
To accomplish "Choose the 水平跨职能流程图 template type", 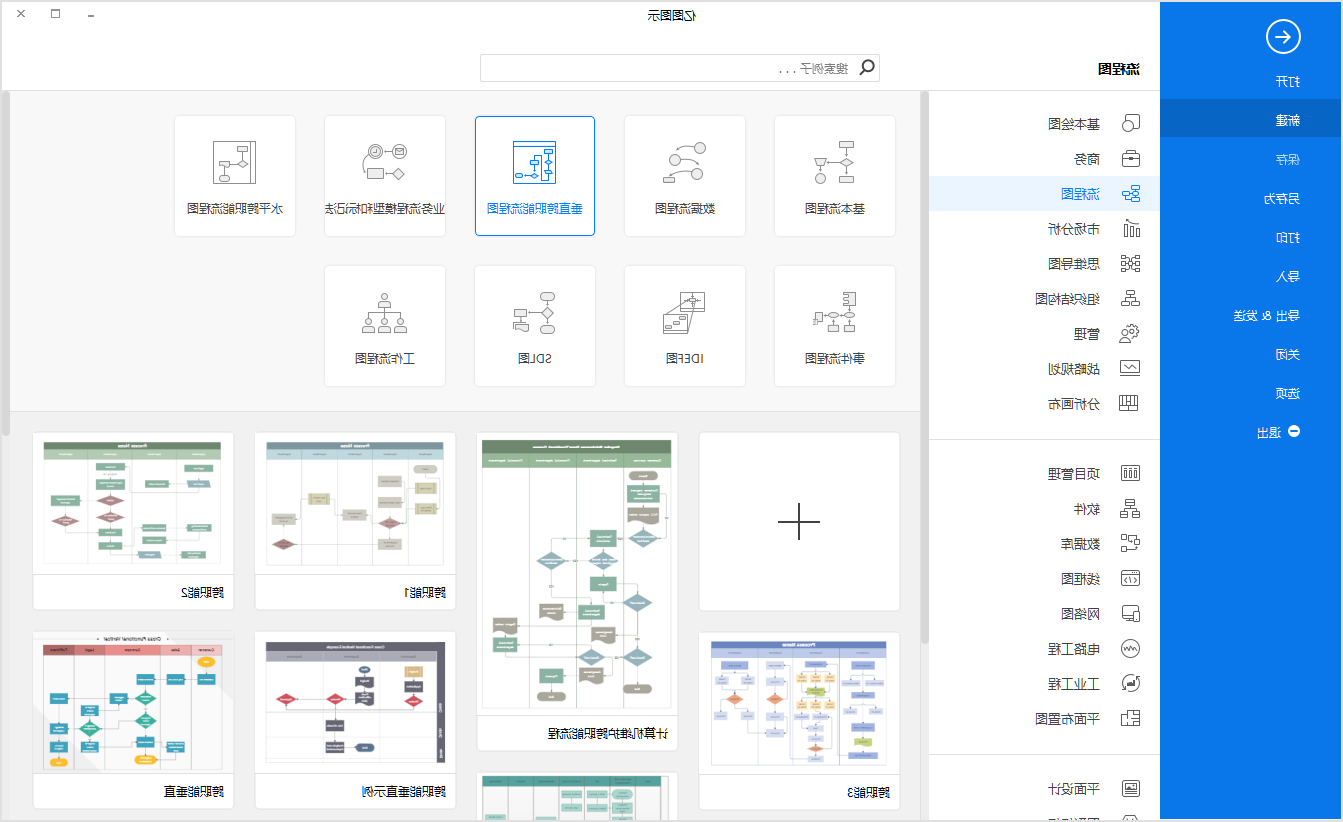I will point(235,176).
